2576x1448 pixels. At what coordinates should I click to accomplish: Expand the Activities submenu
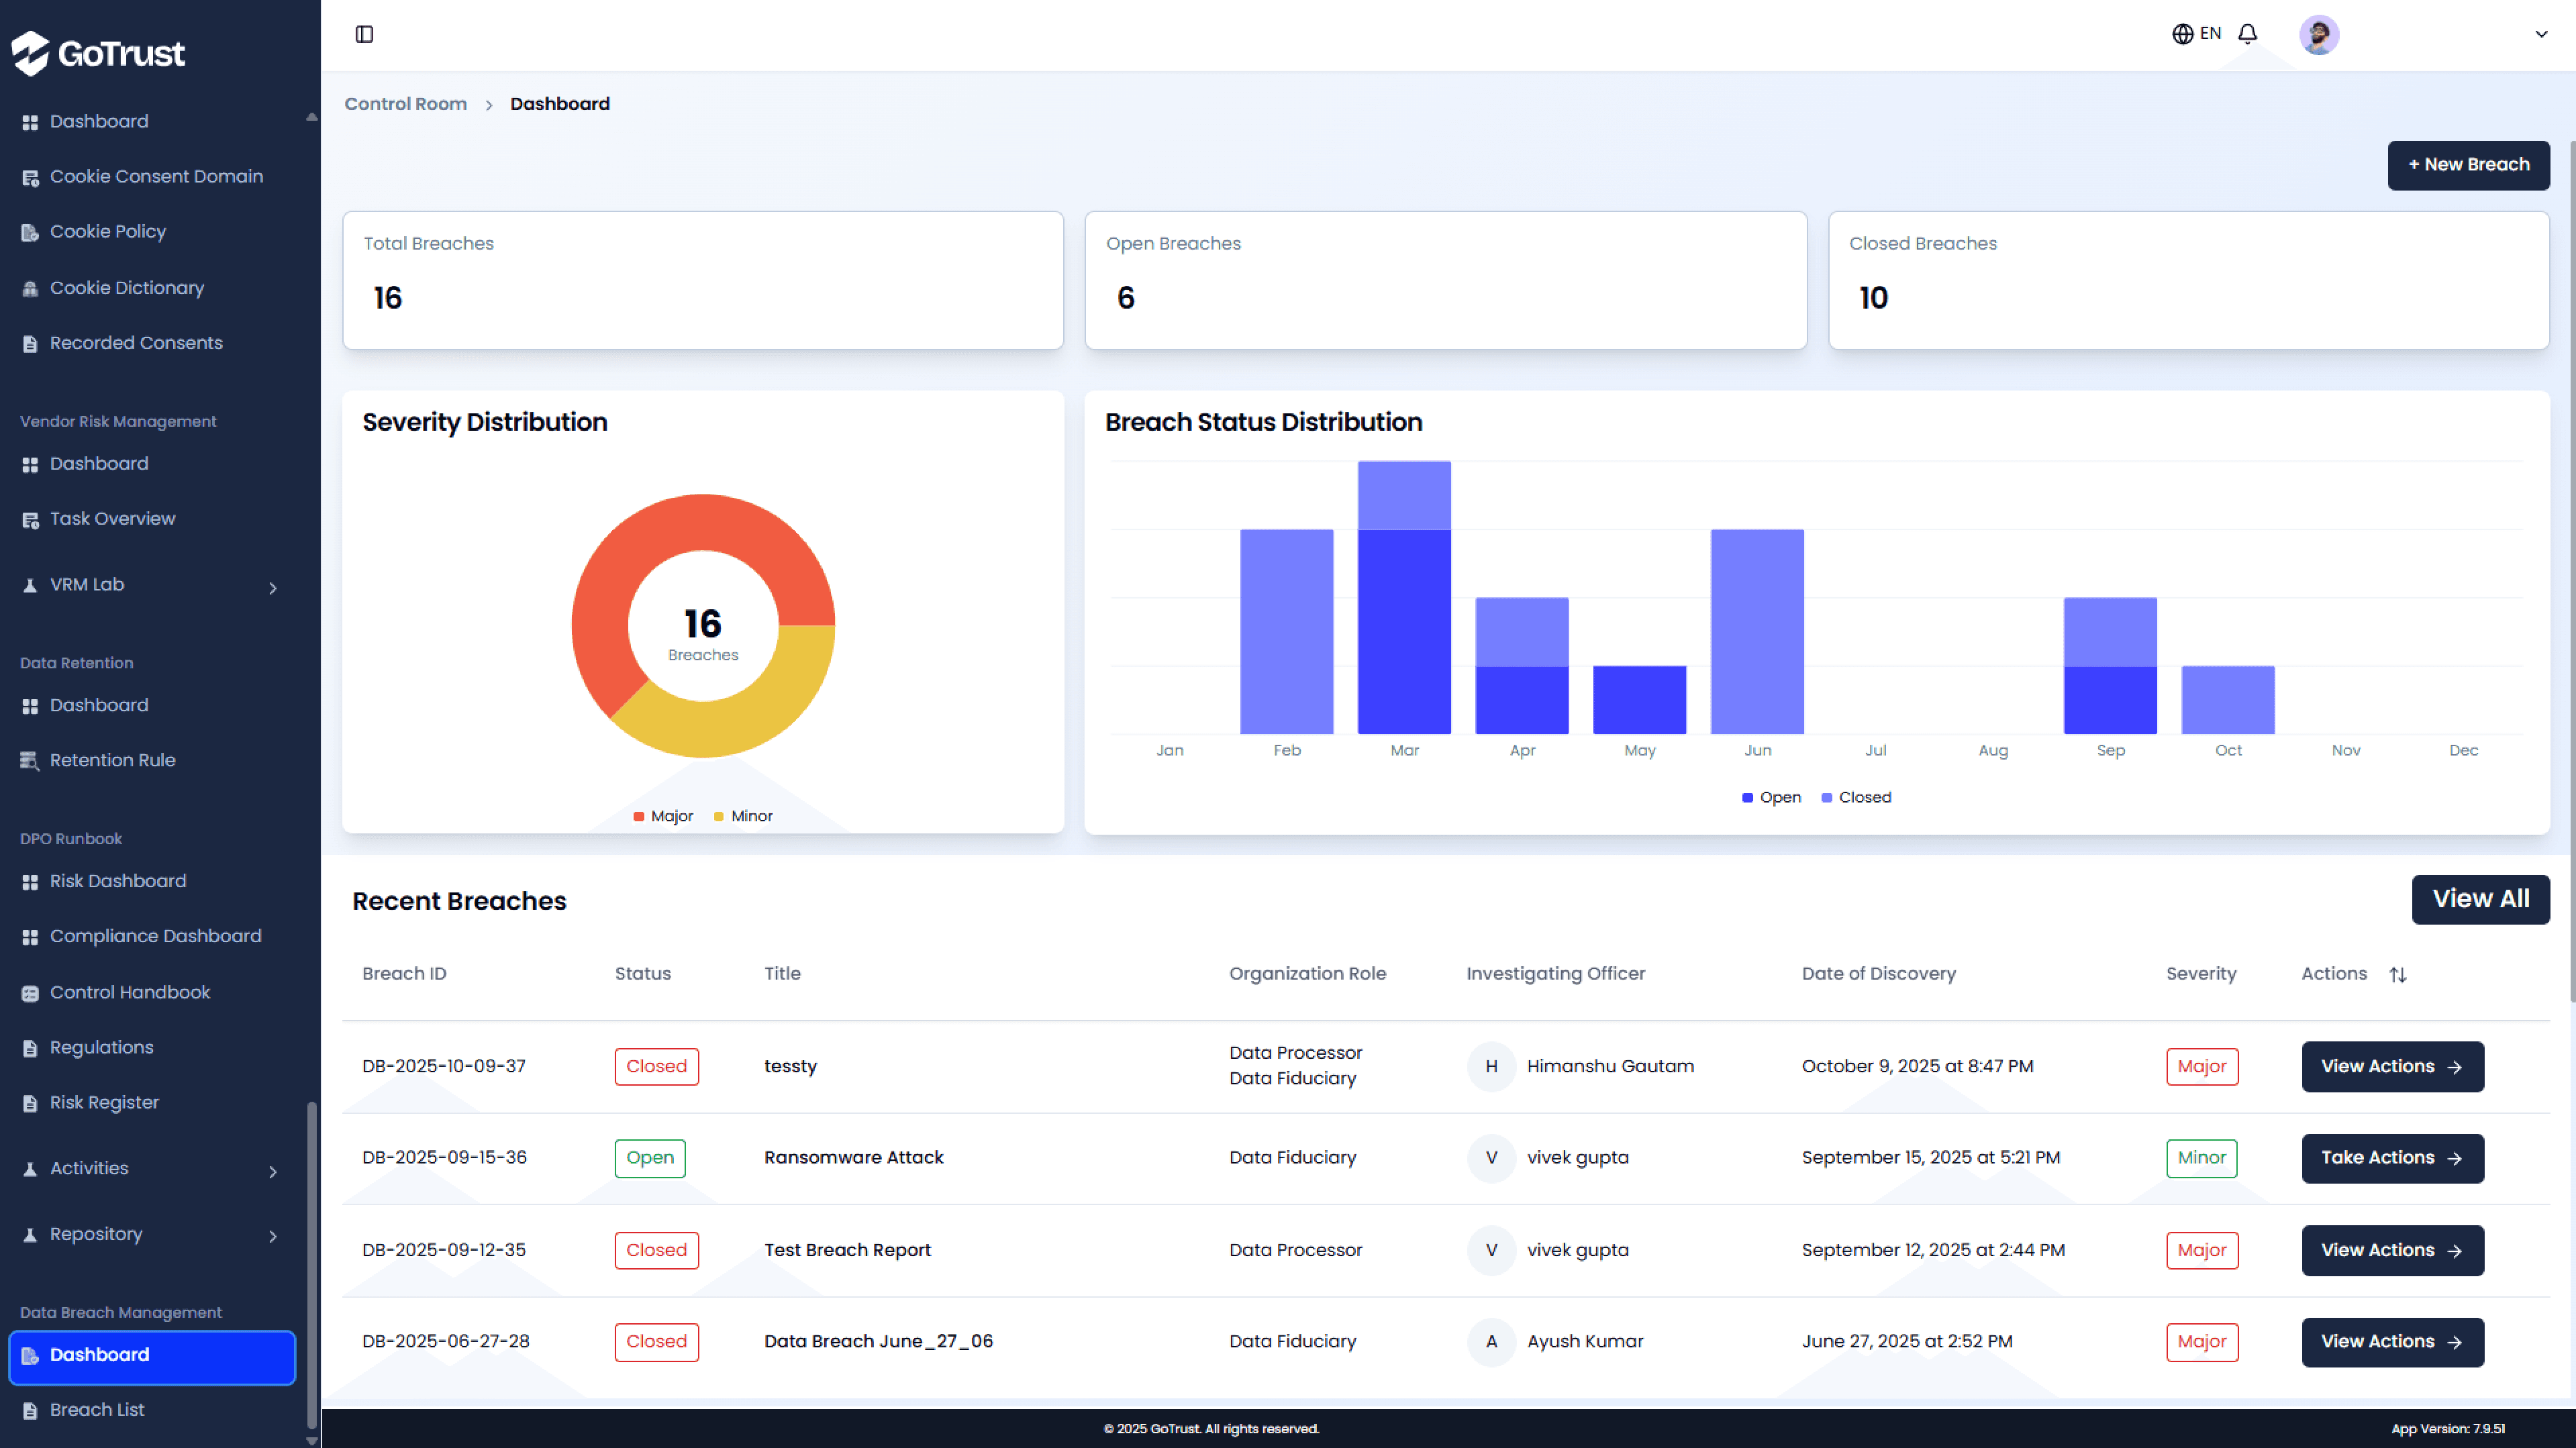[x=272, y=1171]
